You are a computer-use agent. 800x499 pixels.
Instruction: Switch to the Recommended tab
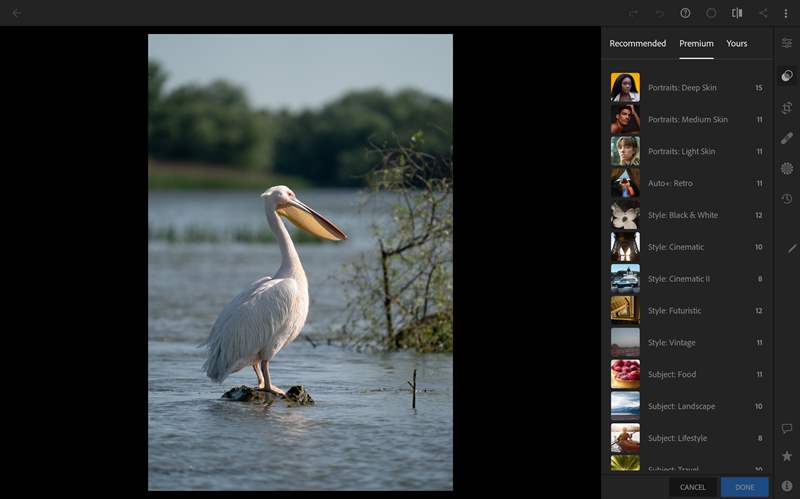638,43
